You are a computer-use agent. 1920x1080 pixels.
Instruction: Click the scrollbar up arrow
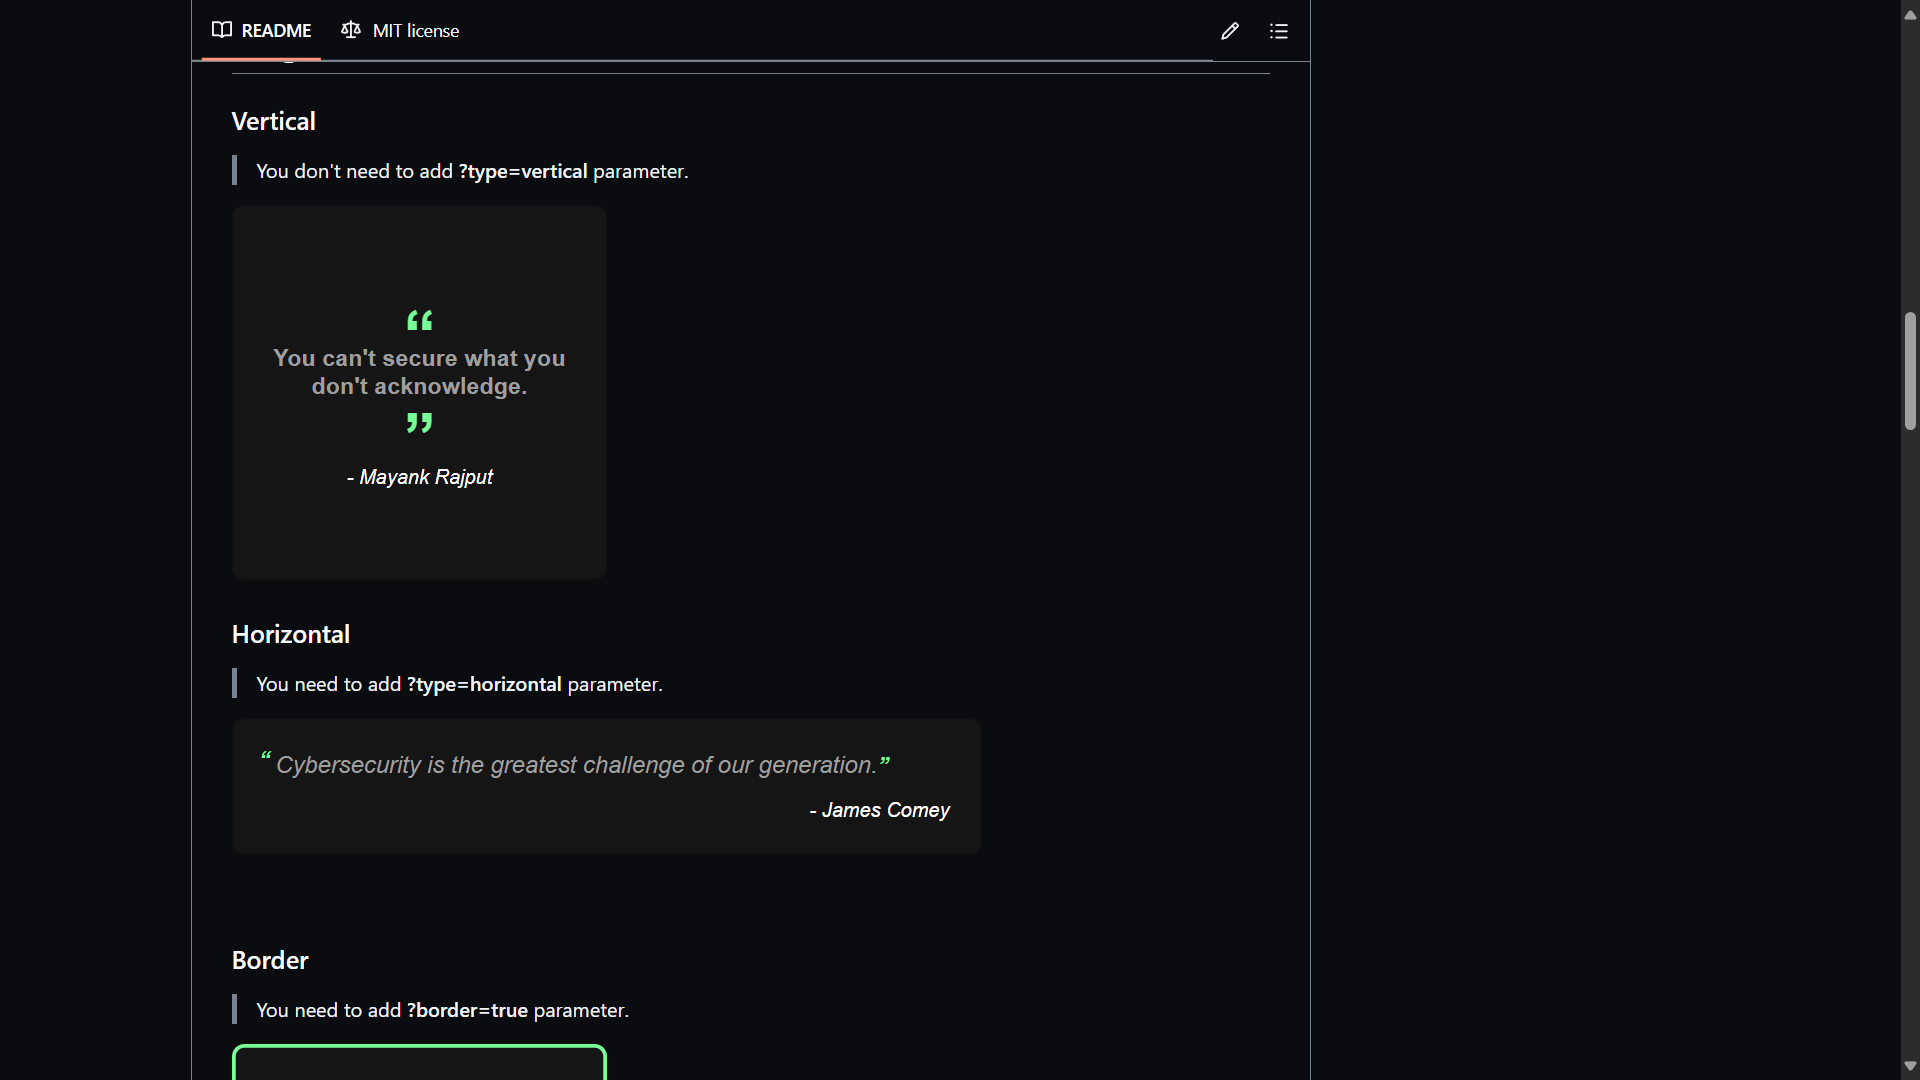click(1910, 14)
